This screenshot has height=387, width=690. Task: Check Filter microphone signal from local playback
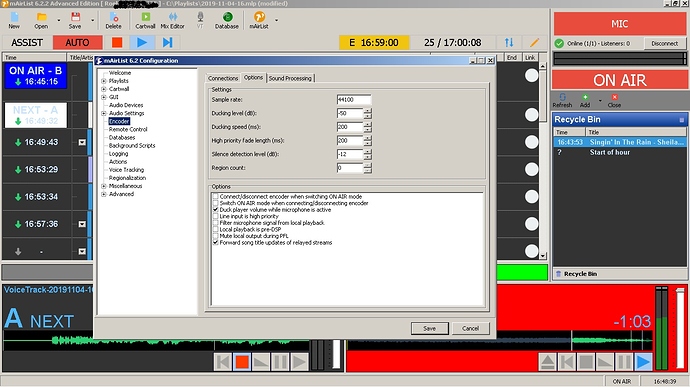click(216, 223)
